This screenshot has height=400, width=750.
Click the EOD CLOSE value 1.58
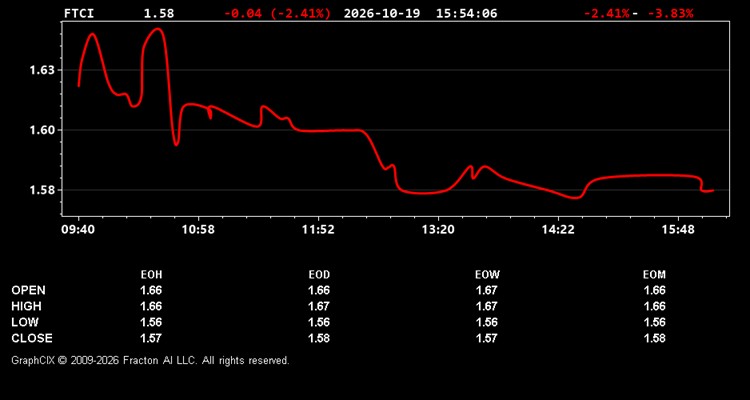(x=319, y=338)
